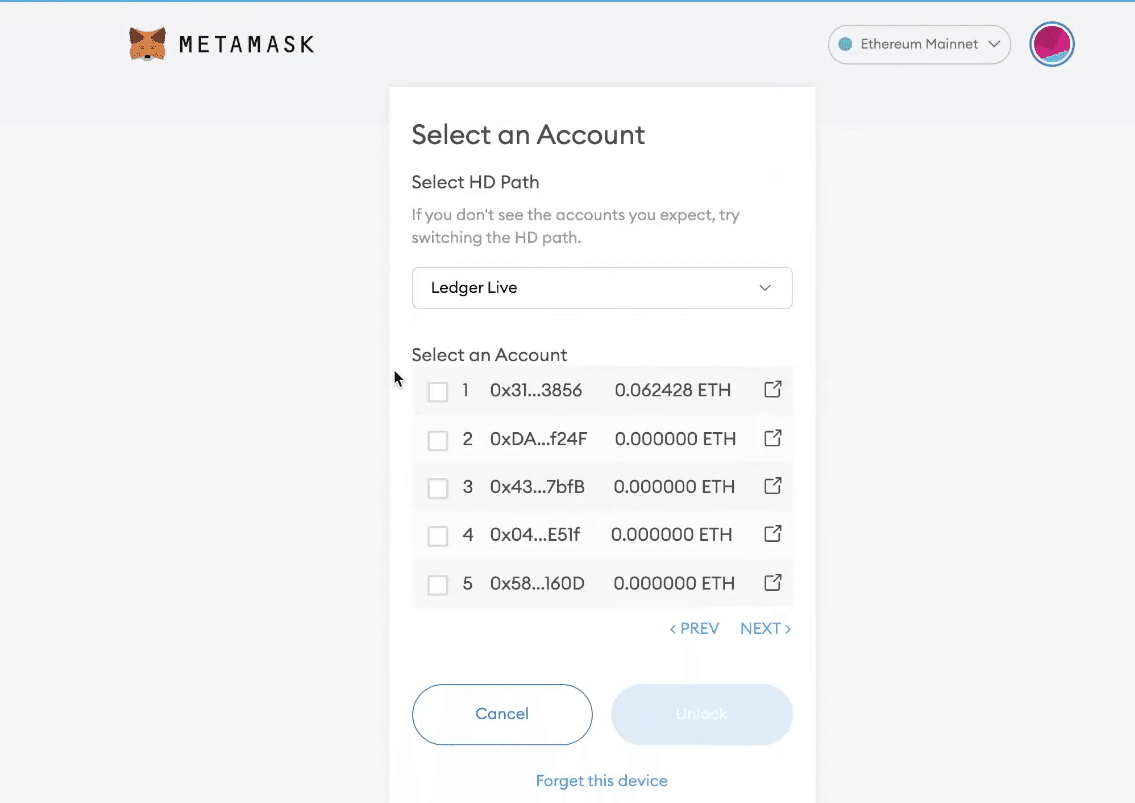Image resolution: width=1135 pixels, height=803 pixels.
Task: Select account 5 ending in 160D
Action: pyautogui.click(x=437, y=584)
